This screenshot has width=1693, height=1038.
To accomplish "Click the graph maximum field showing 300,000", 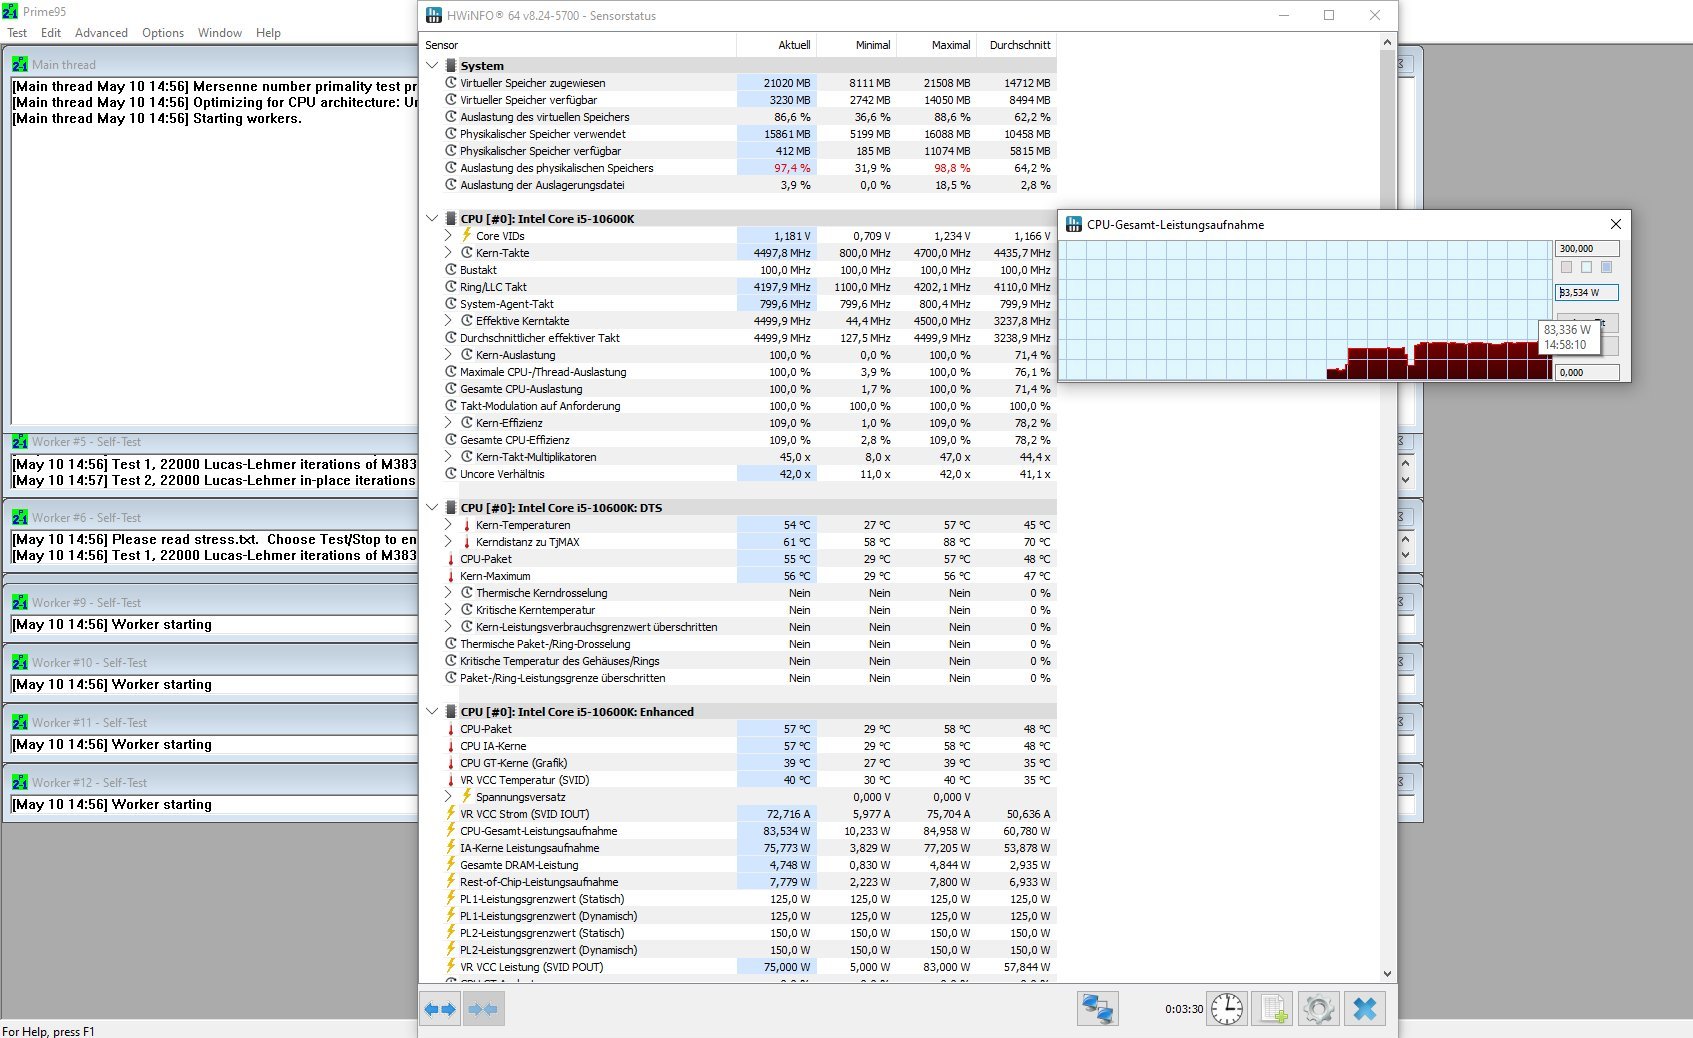I will [1587, 248].
